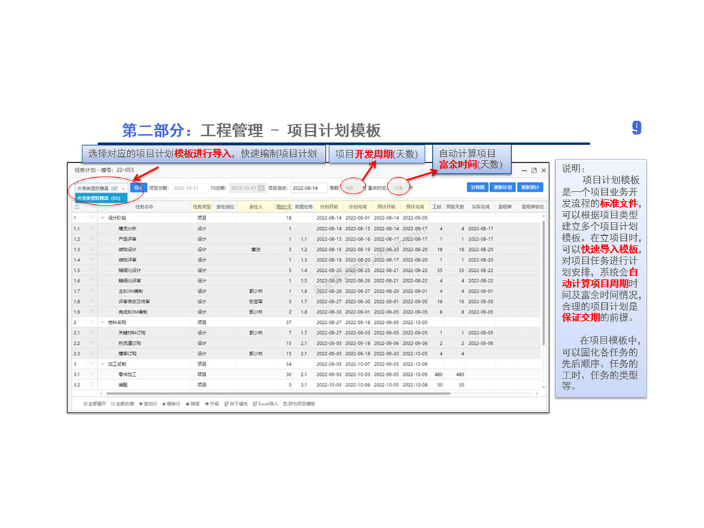Click the 全部展开 expand-all icon
704x528 pixels.
point(85,404)
